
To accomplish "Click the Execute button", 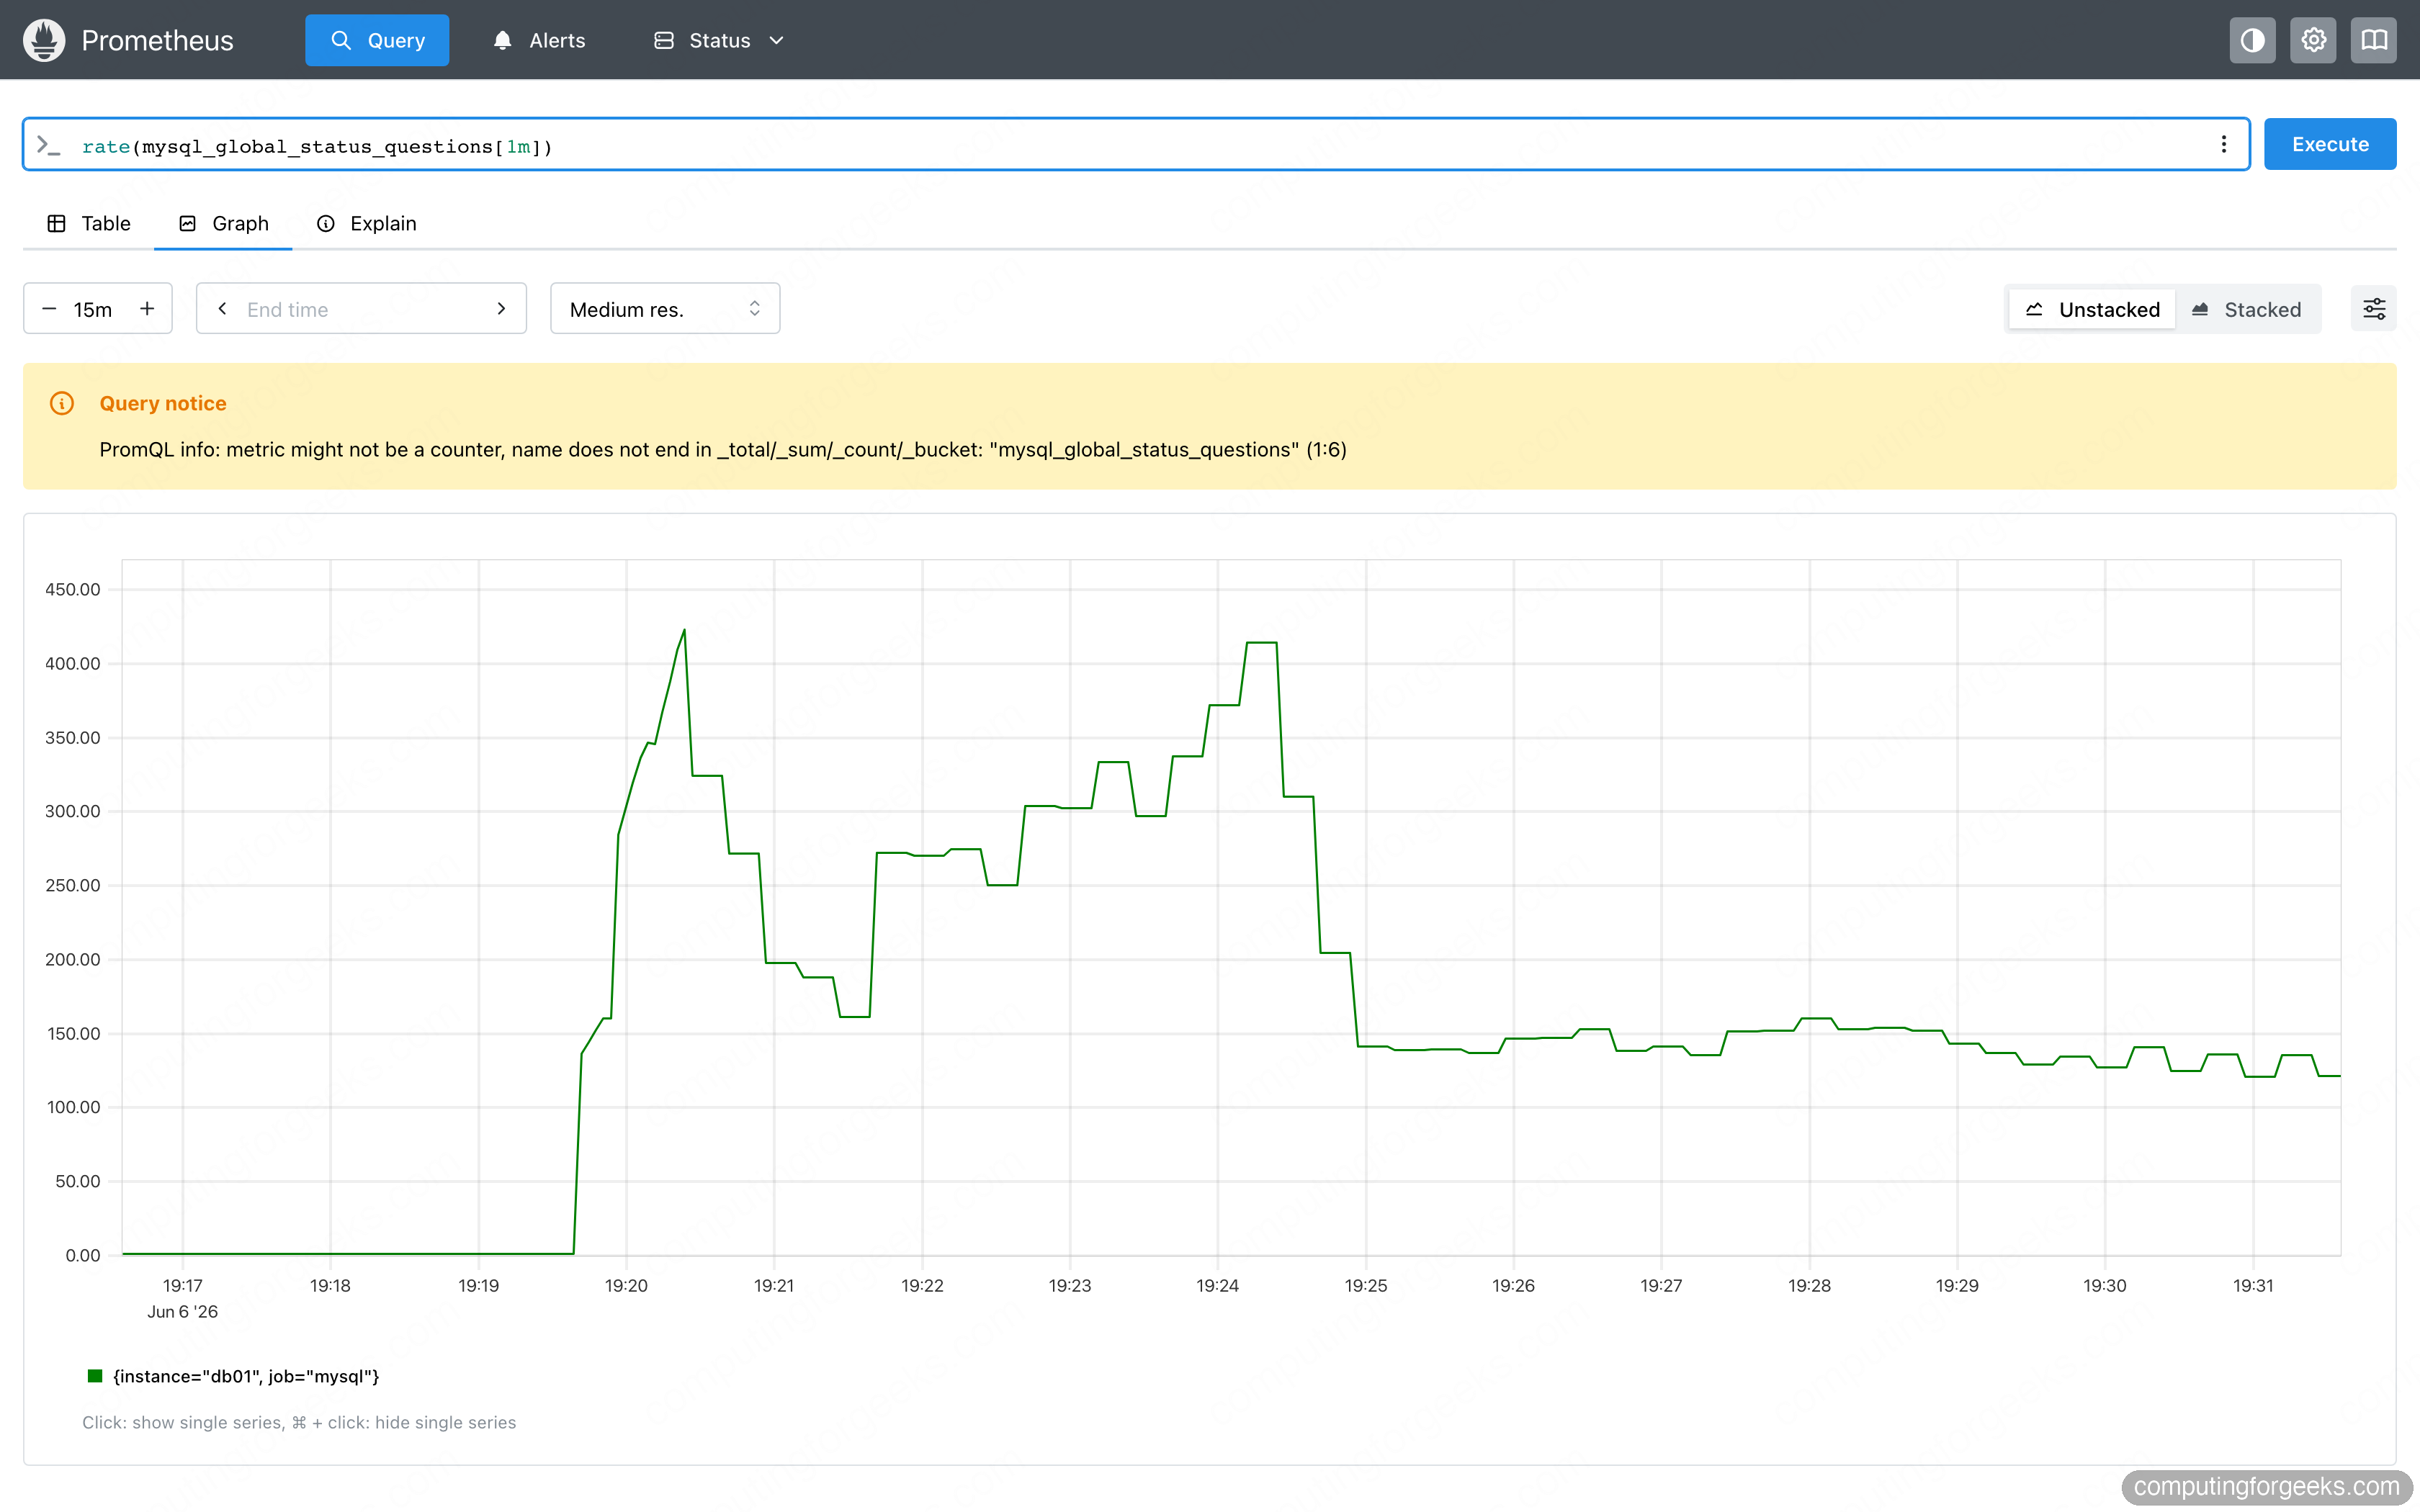I will pos(2330,144).
